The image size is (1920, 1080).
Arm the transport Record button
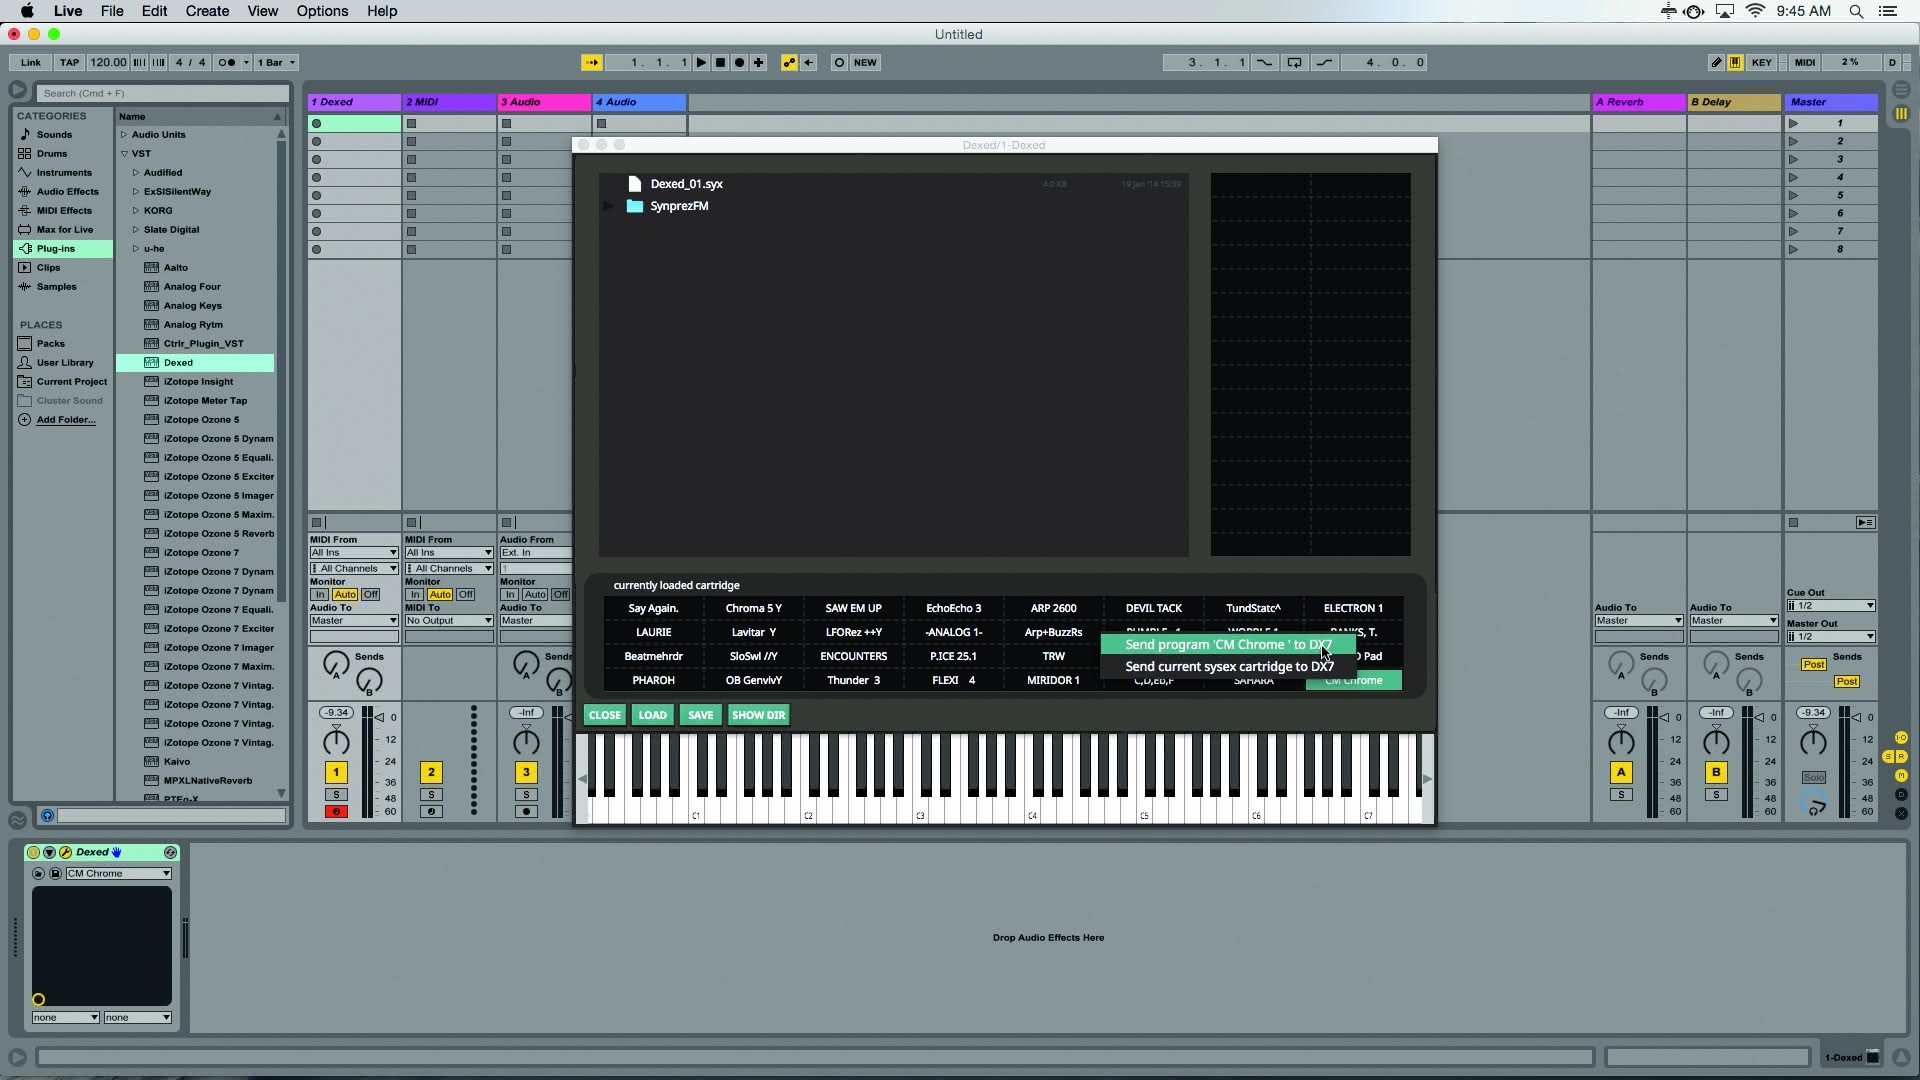click(x=739, y=62)
